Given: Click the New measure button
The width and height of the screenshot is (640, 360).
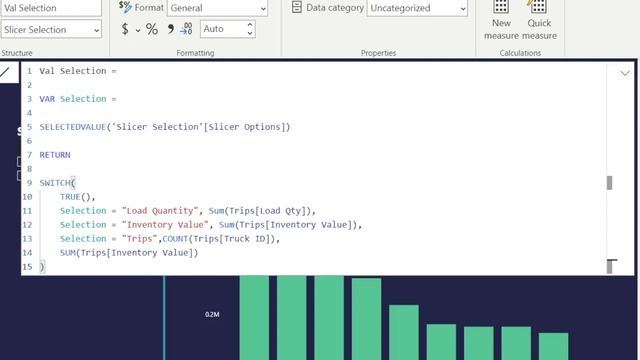Looking at the screenshot, I should (x=501, y=20).
